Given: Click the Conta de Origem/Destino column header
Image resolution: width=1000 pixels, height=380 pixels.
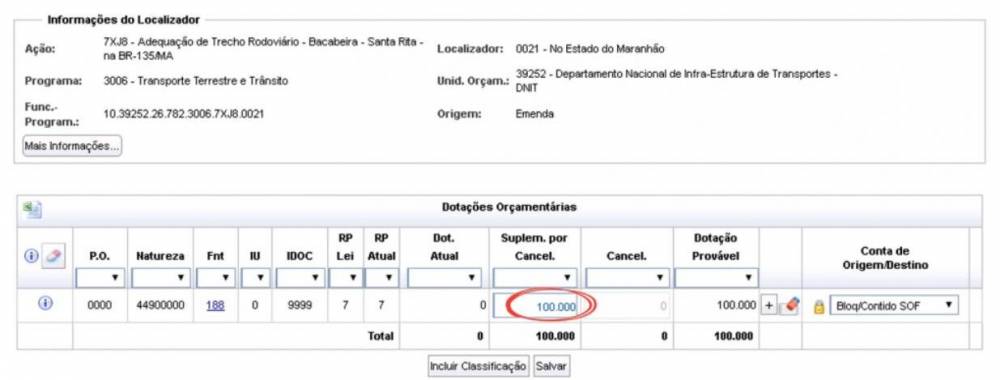Looking at the screenshot, I should (885, 258).
